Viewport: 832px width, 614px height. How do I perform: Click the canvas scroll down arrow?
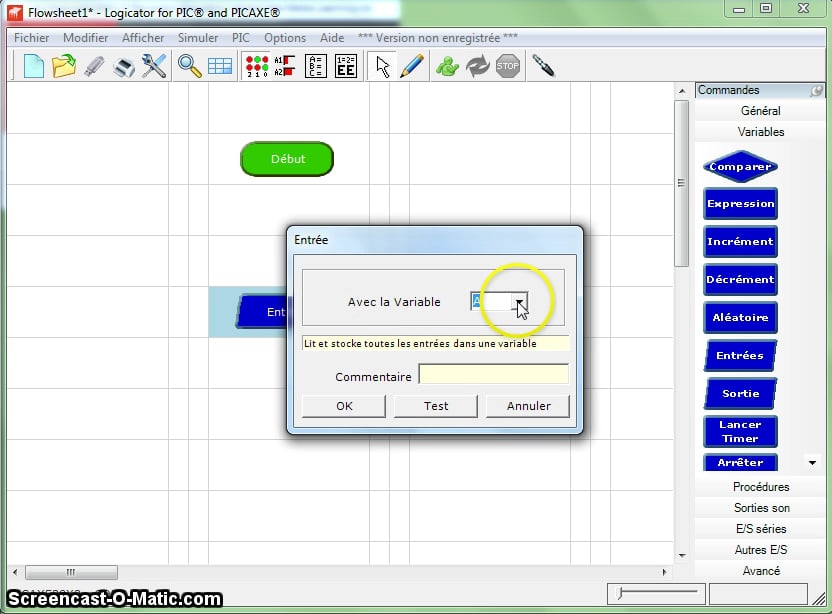coord(682,556)
